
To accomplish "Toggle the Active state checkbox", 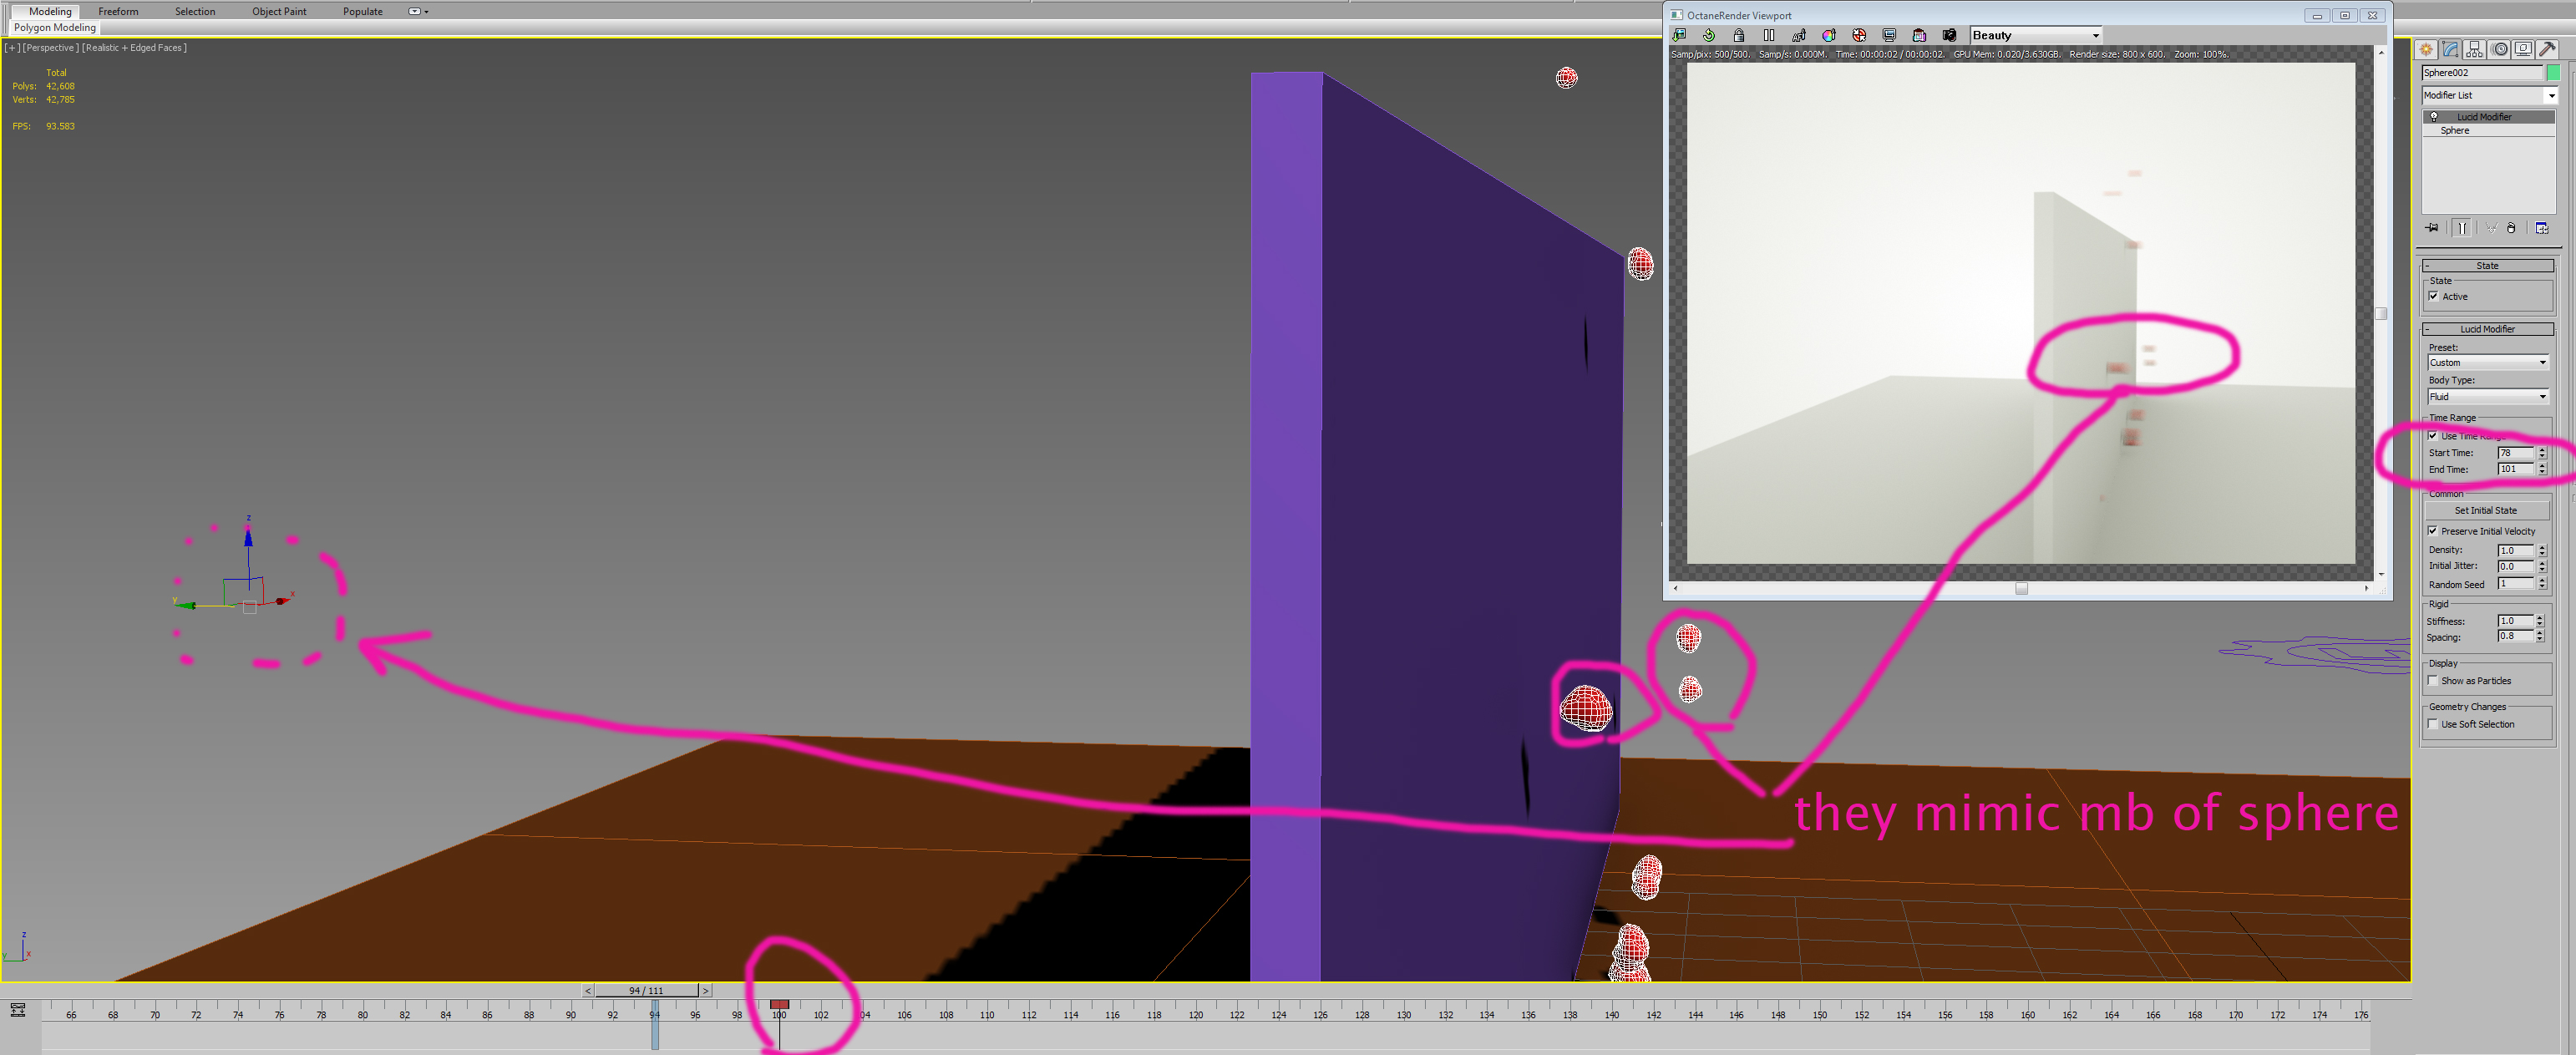I will (2434, 296).
